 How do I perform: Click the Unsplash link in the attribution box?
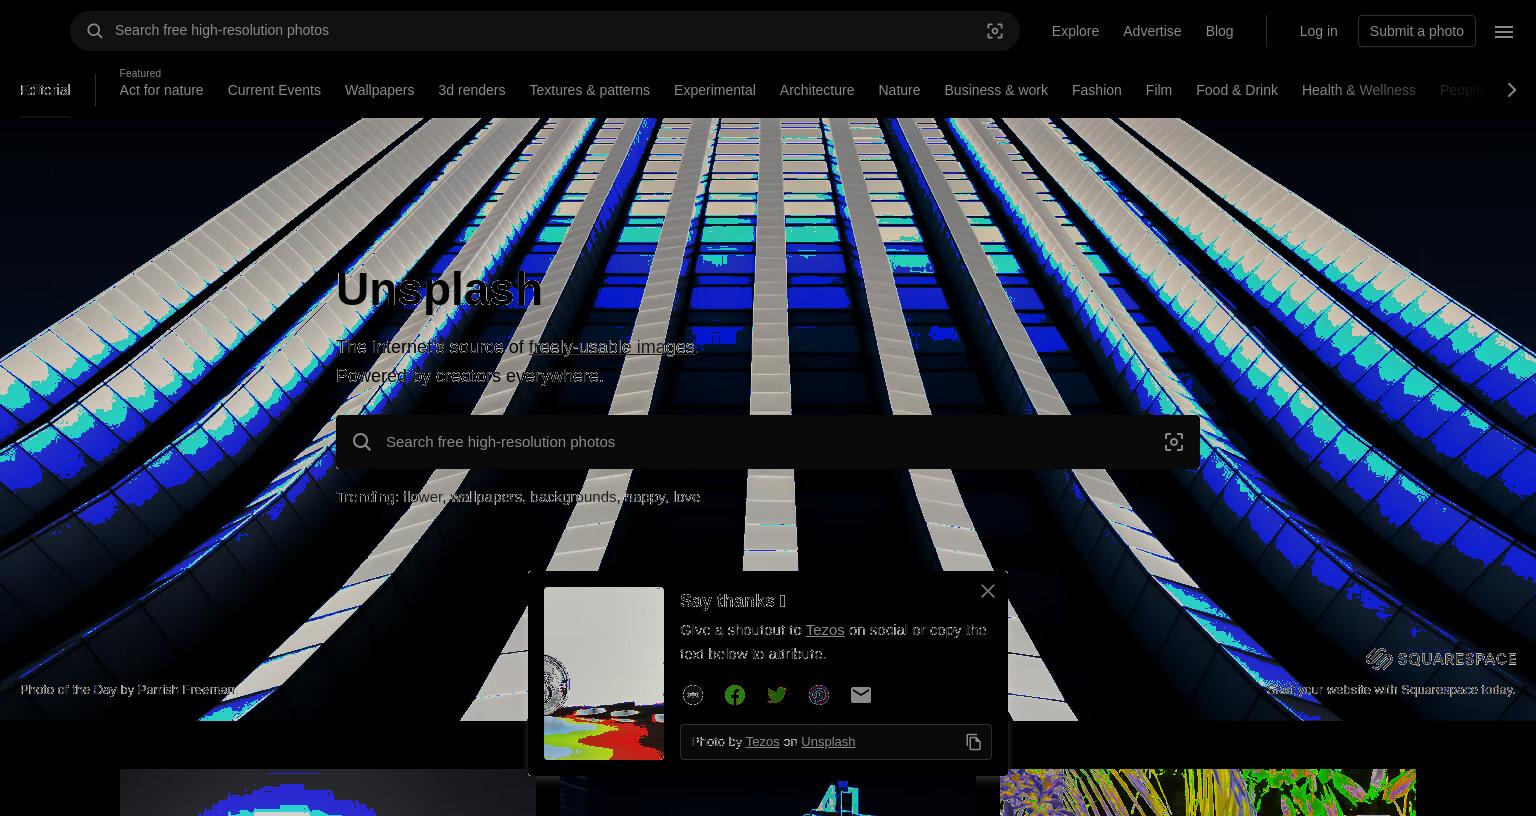828,742
